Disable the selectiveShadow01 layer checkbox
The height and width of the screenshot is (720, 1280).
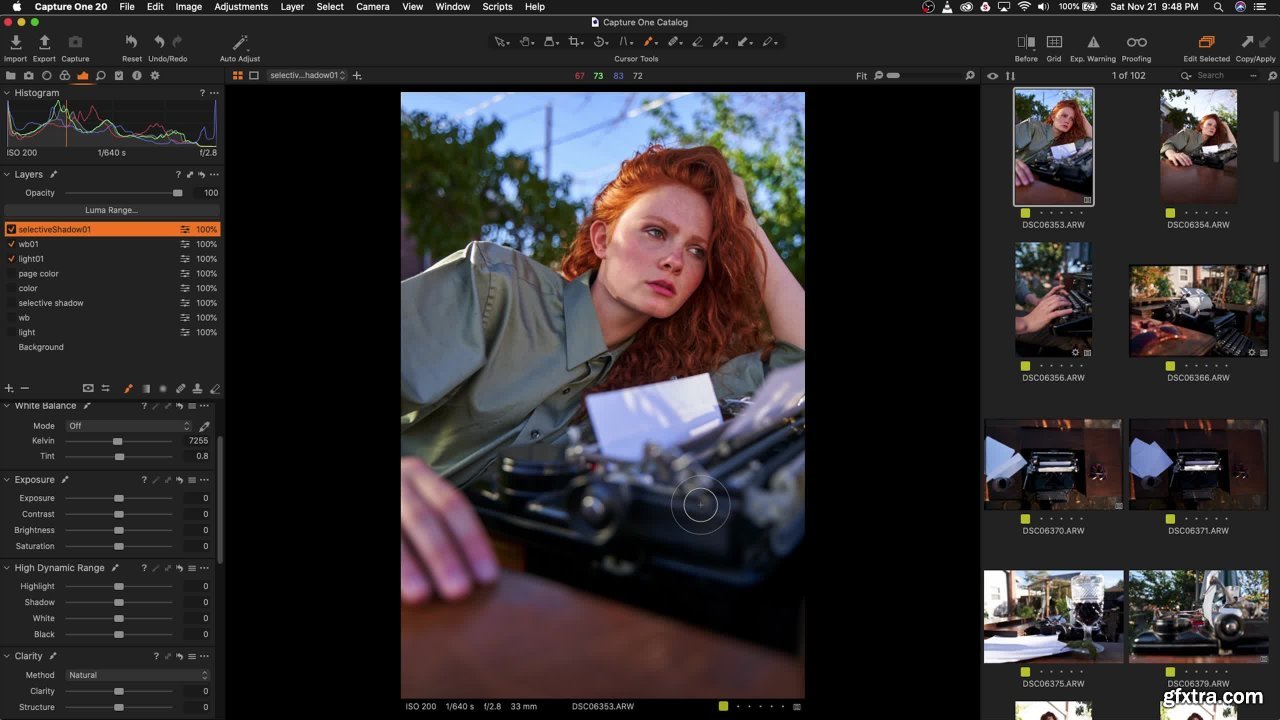[x=11, y=229]
